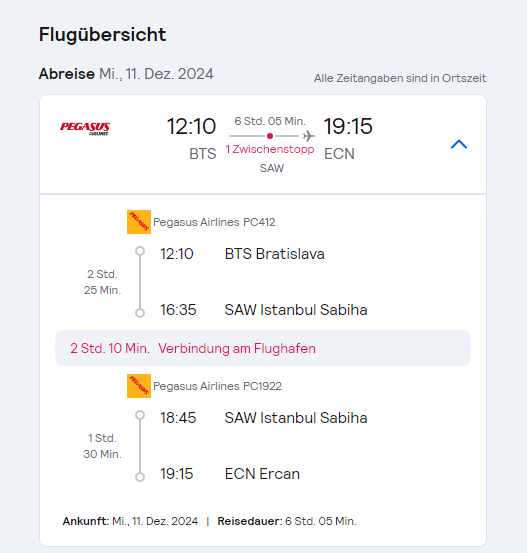
Task: Click the 16:35 SAW arrival circle marker
Action: [140, 313]
